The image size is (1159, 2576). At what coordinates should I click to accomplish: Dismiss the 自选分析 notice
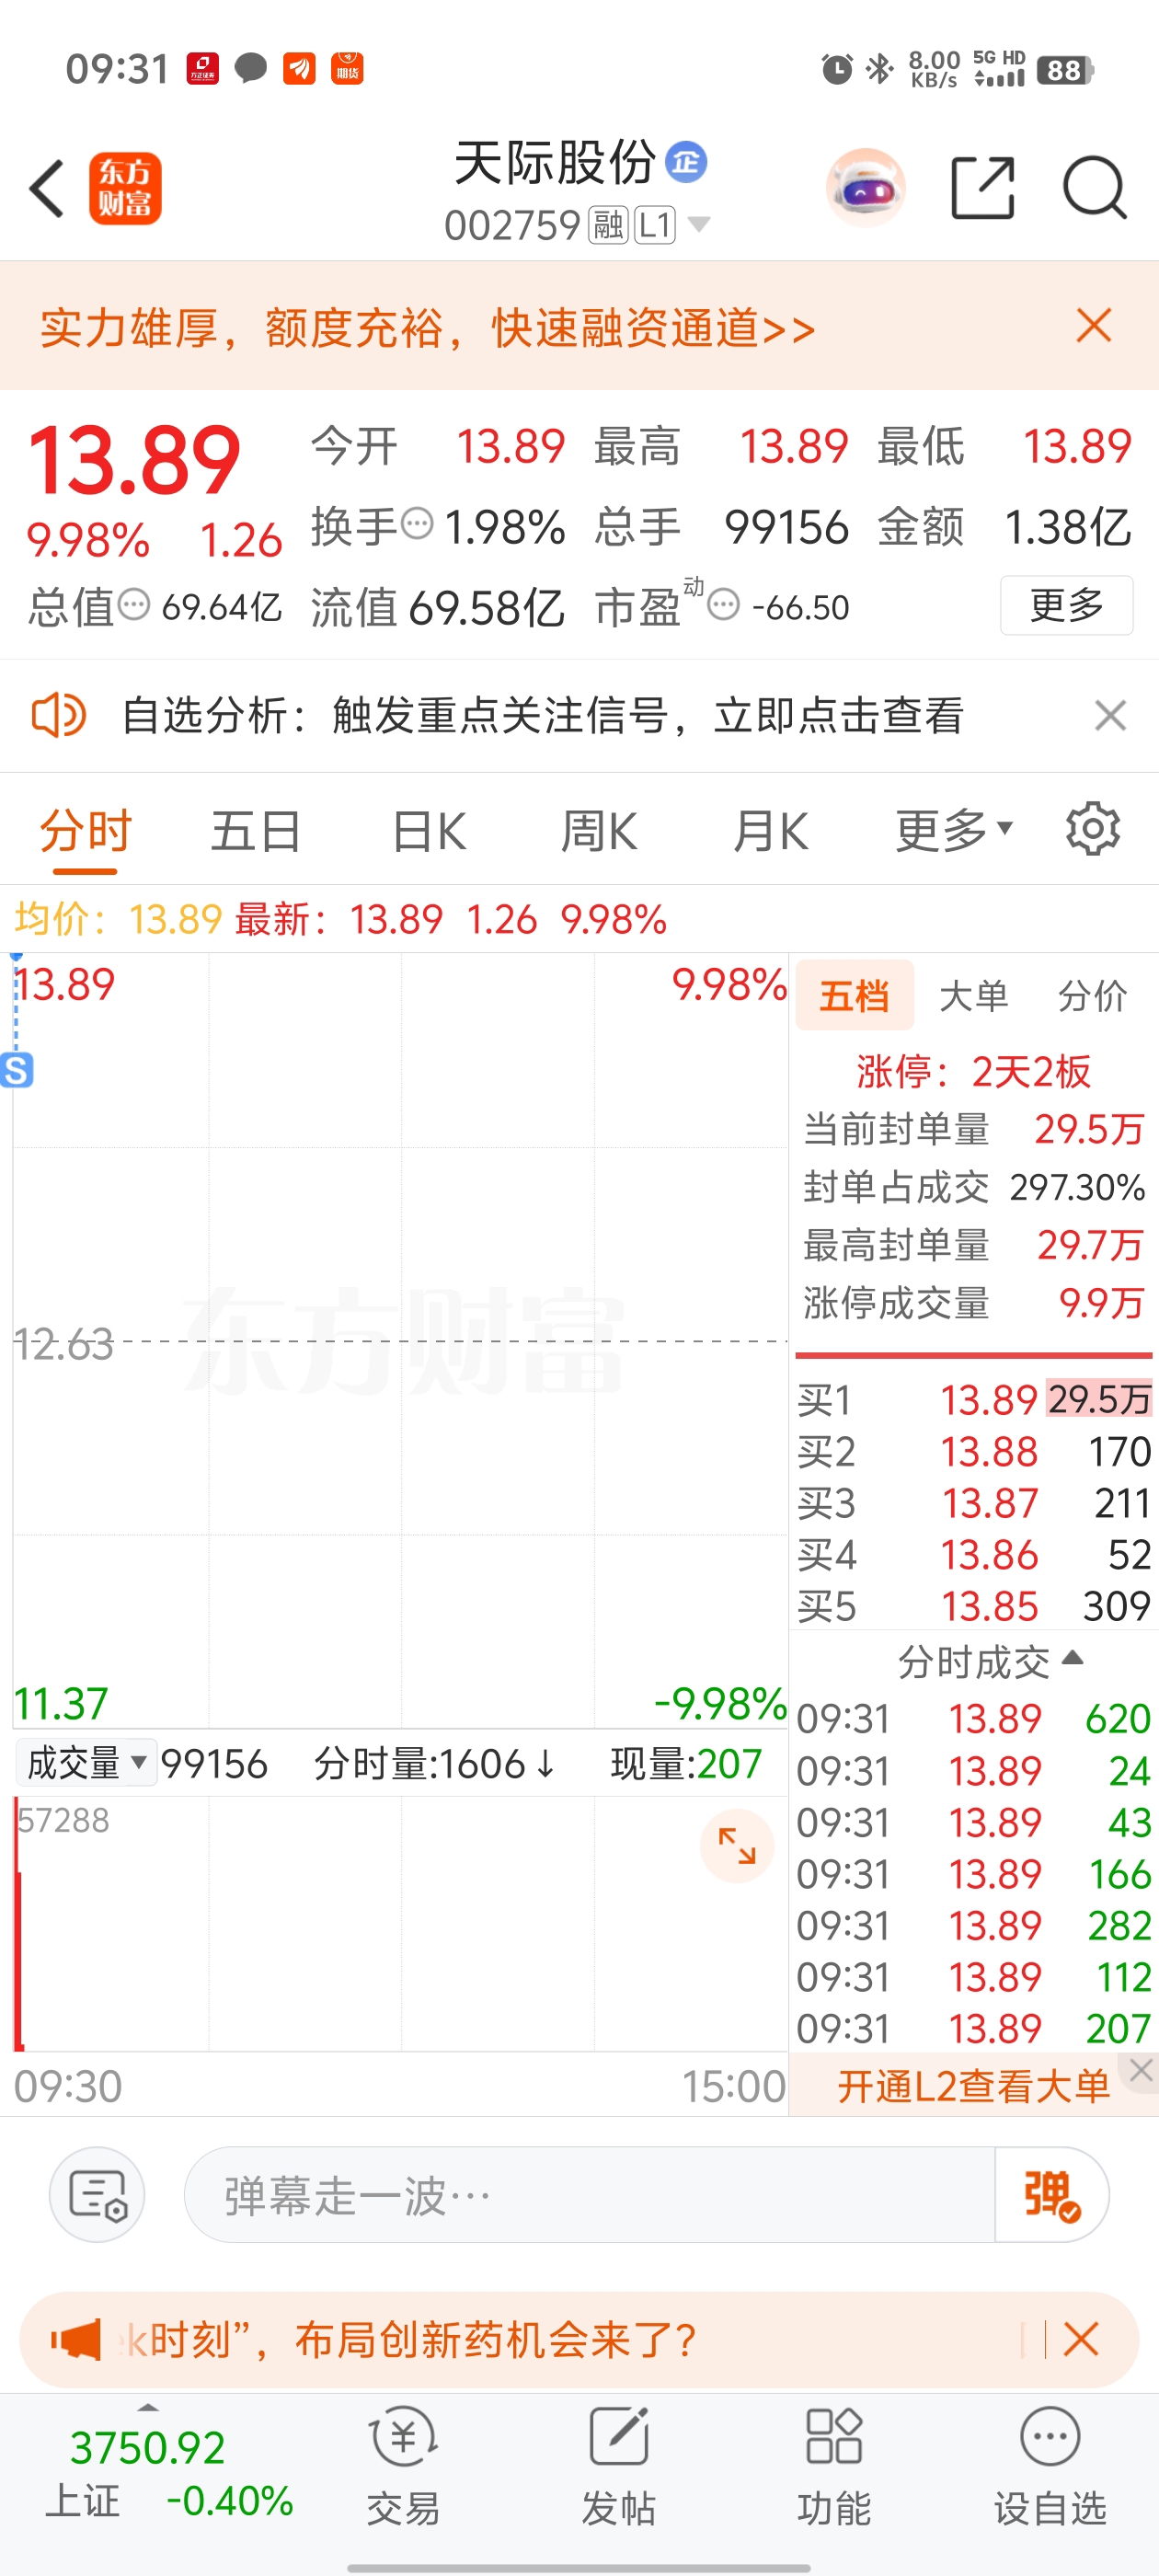(x=1110, y=715)
